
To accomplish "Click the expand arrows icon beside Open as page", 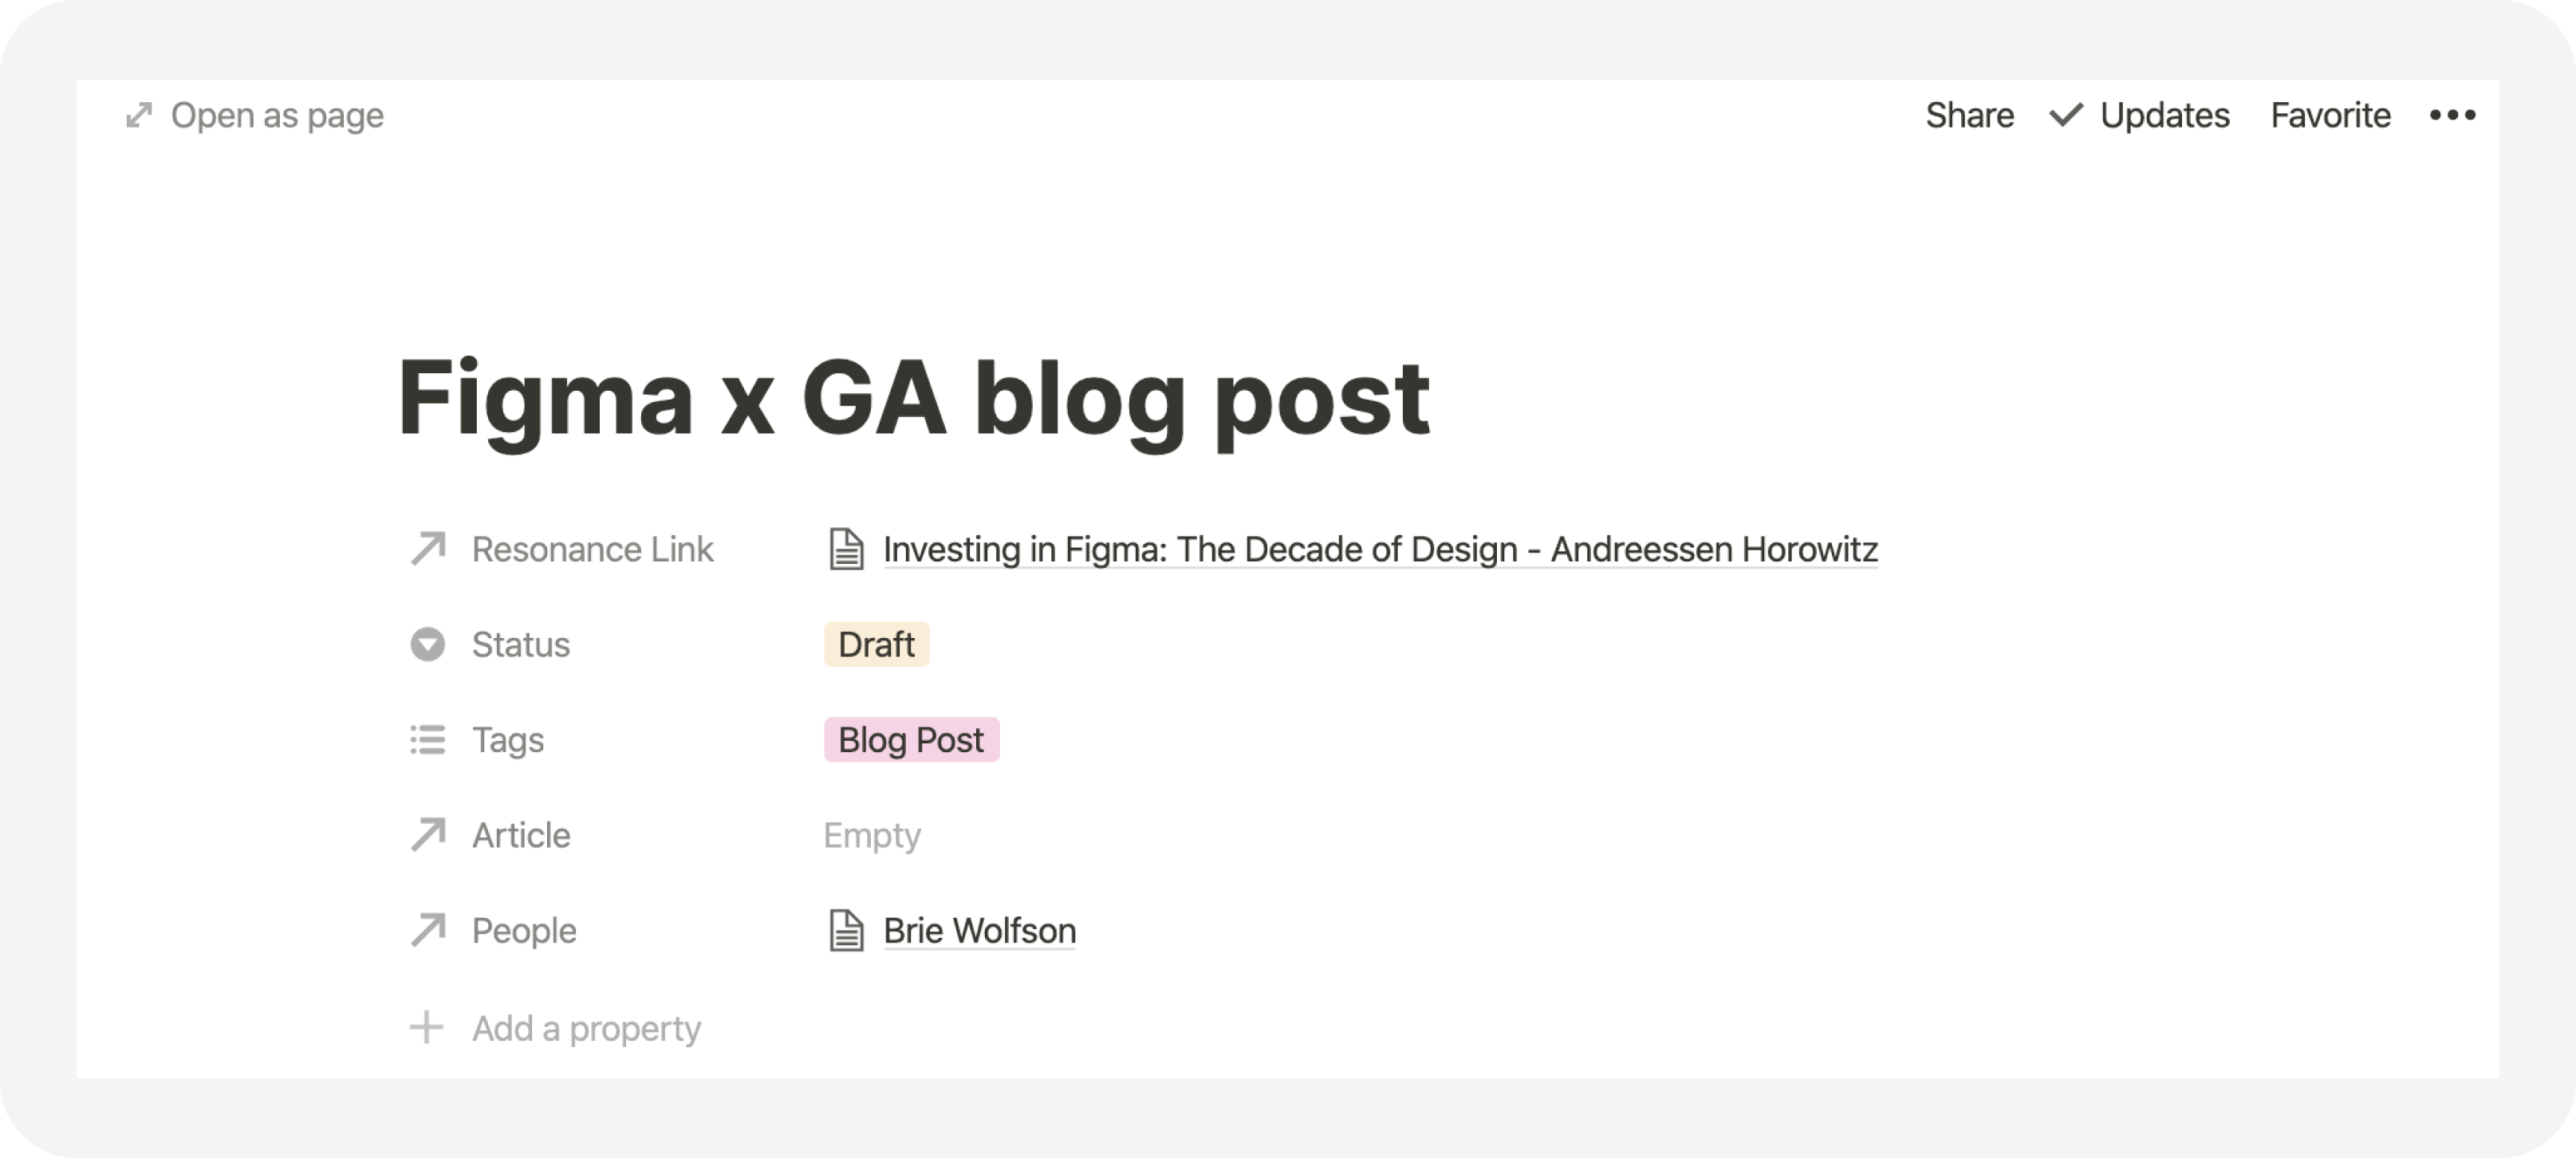I will (139, 116).
